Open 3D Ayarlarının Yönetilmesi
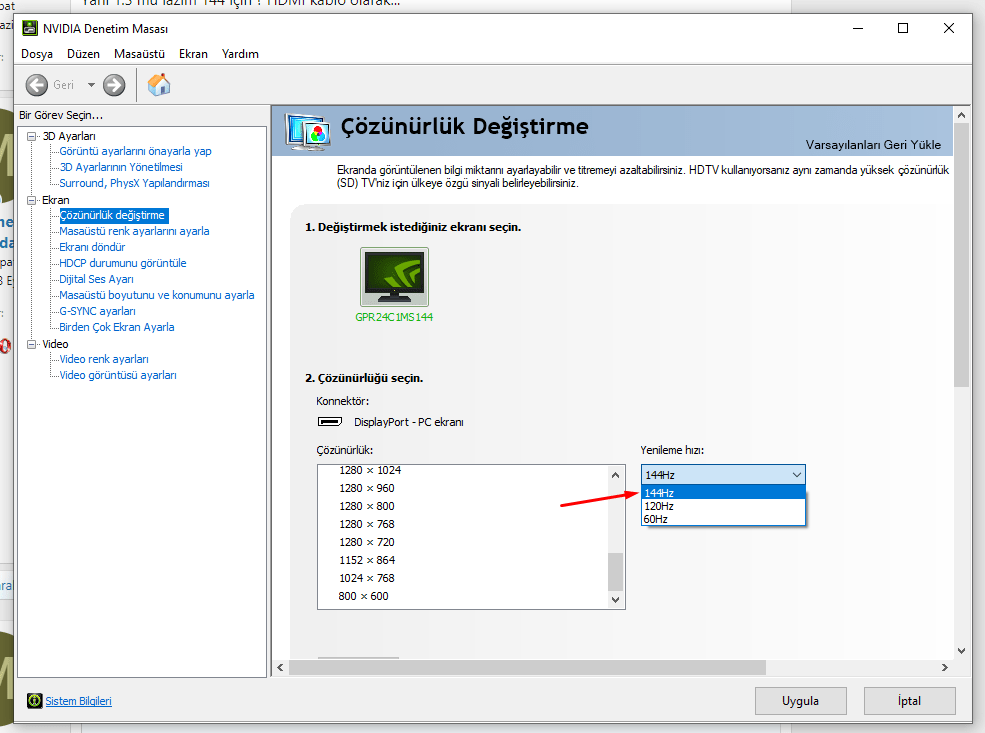Viewport: 985px width, 733px height. (x=121, y=167)
